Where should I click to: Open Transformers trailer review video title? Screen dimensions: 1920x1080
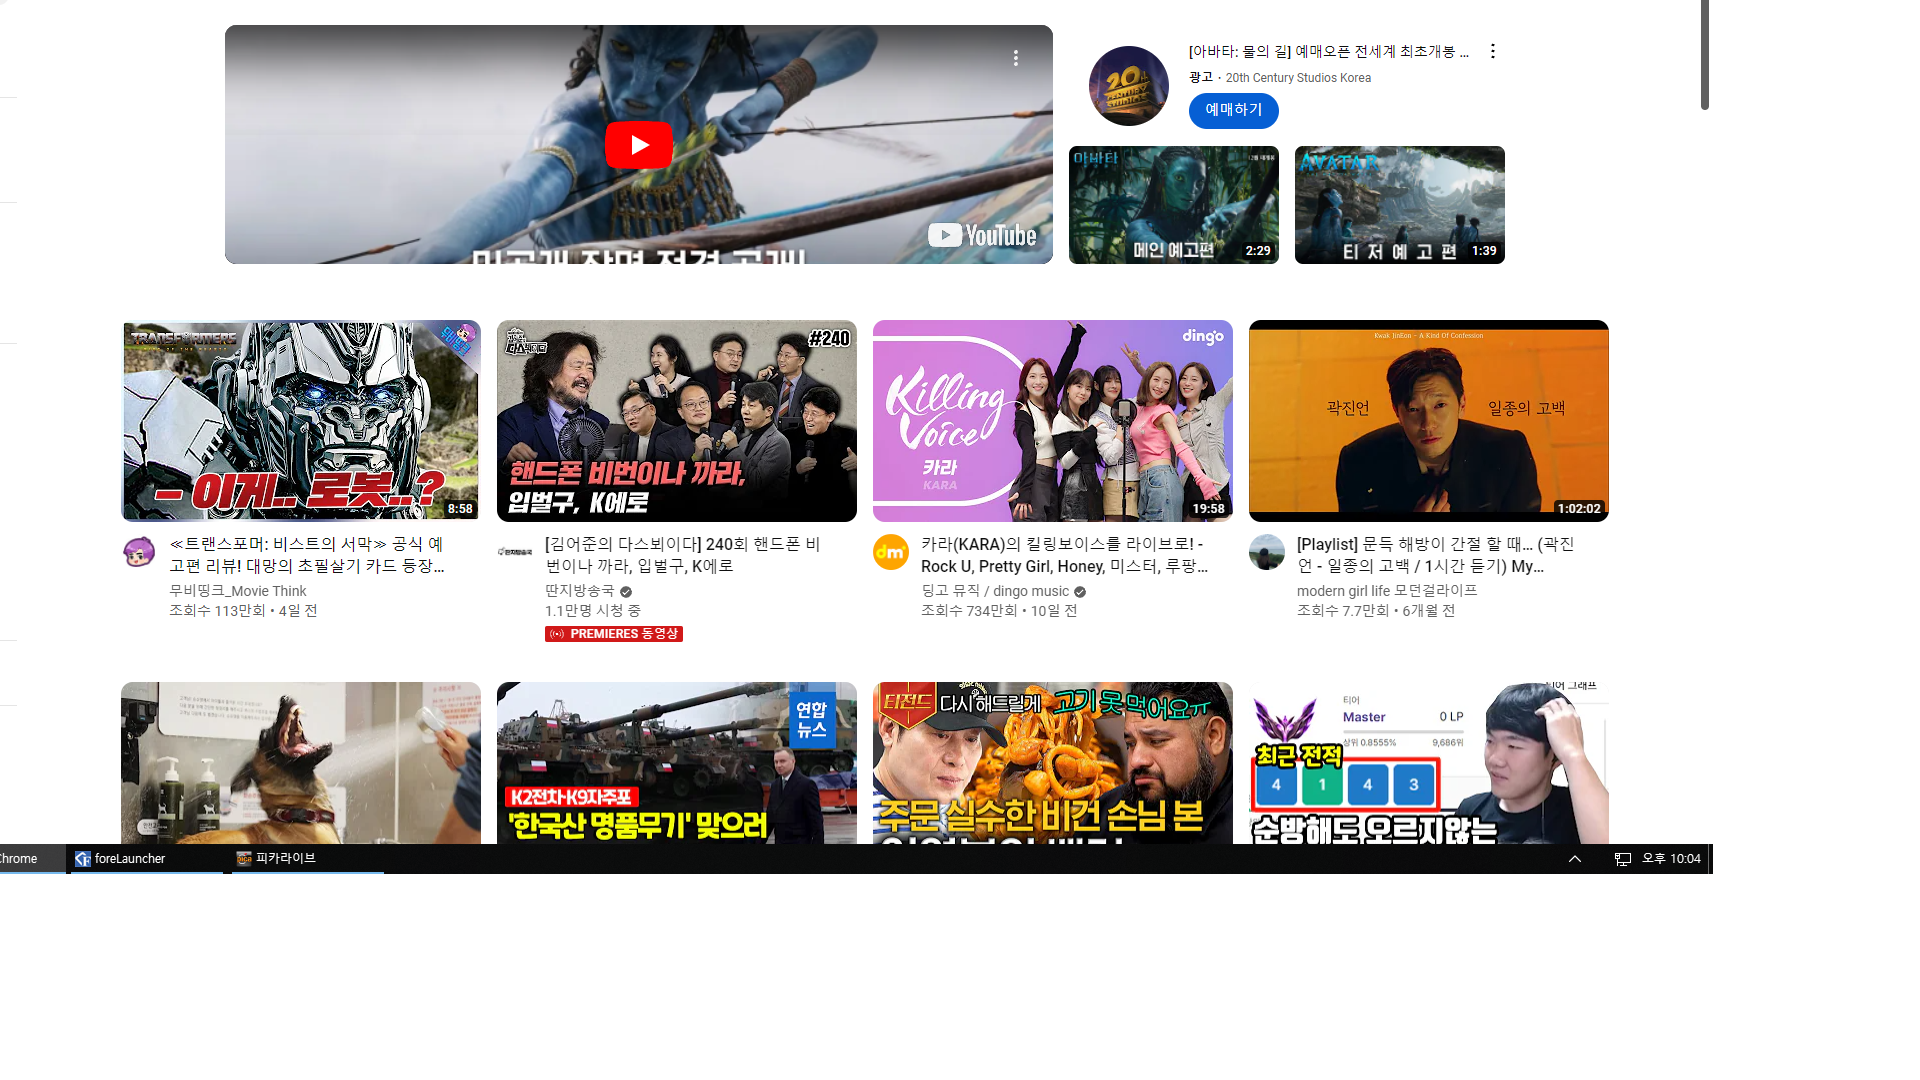(x=306, y=555)
